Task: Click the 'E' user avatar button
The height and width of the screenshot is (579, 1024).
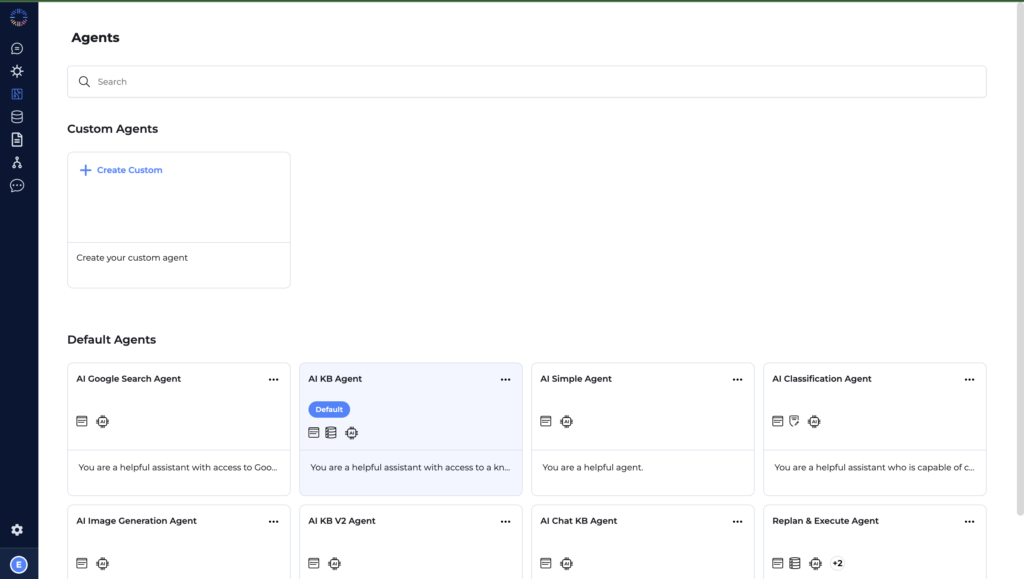Action: point(16,562)
